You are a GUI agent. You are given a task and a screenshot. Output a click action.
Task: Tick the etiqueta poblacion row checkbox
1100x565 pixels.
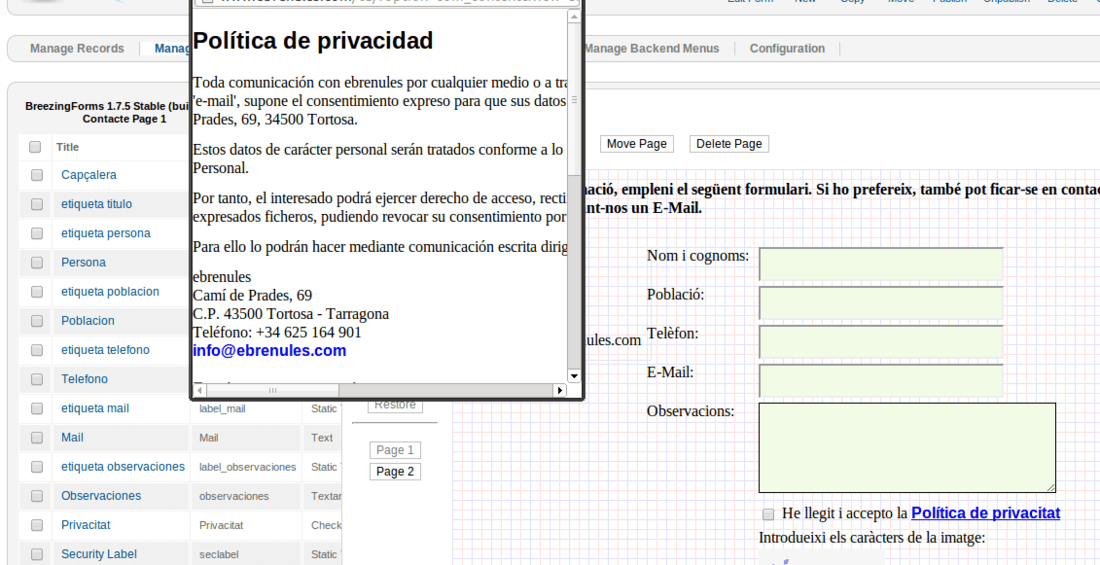pos(36,291)
